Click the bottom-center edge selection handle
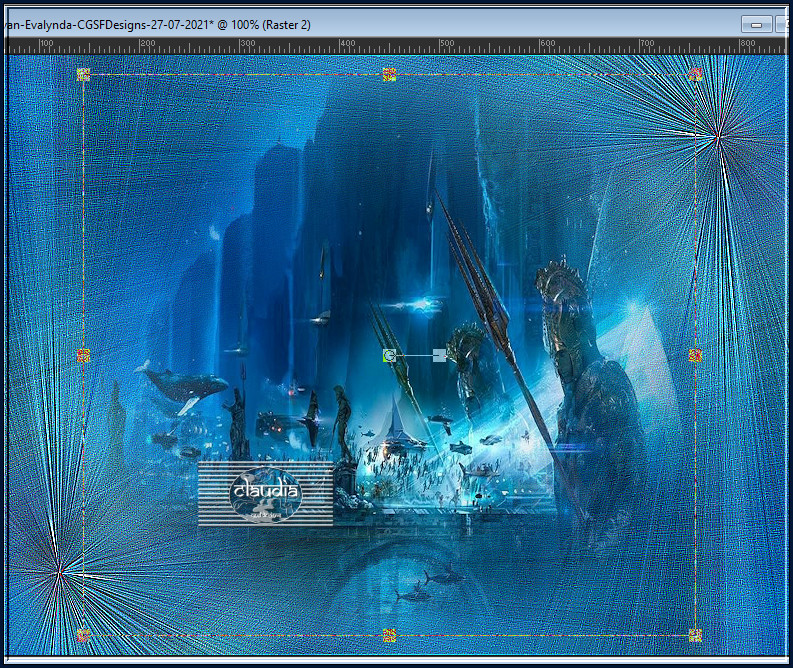793x668 pixels. coord(389,636)
